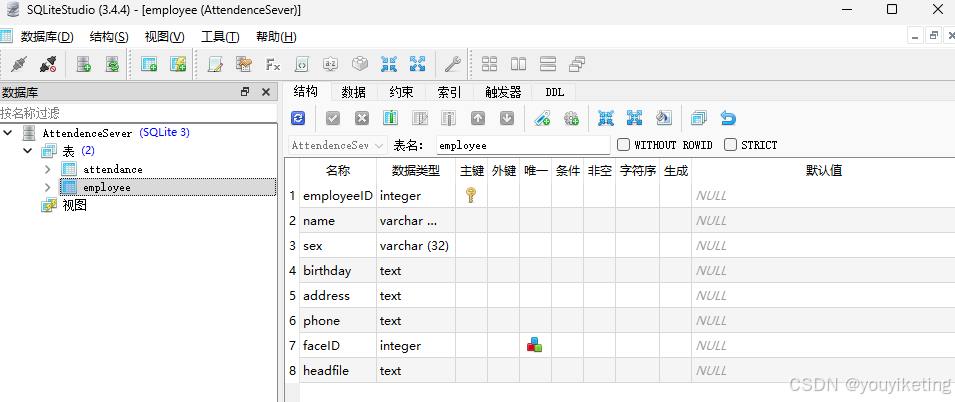Collapse the AttendenceSever database node
Image resolution: width=955 pixels, height=402 pixels.
pos(8,132)
